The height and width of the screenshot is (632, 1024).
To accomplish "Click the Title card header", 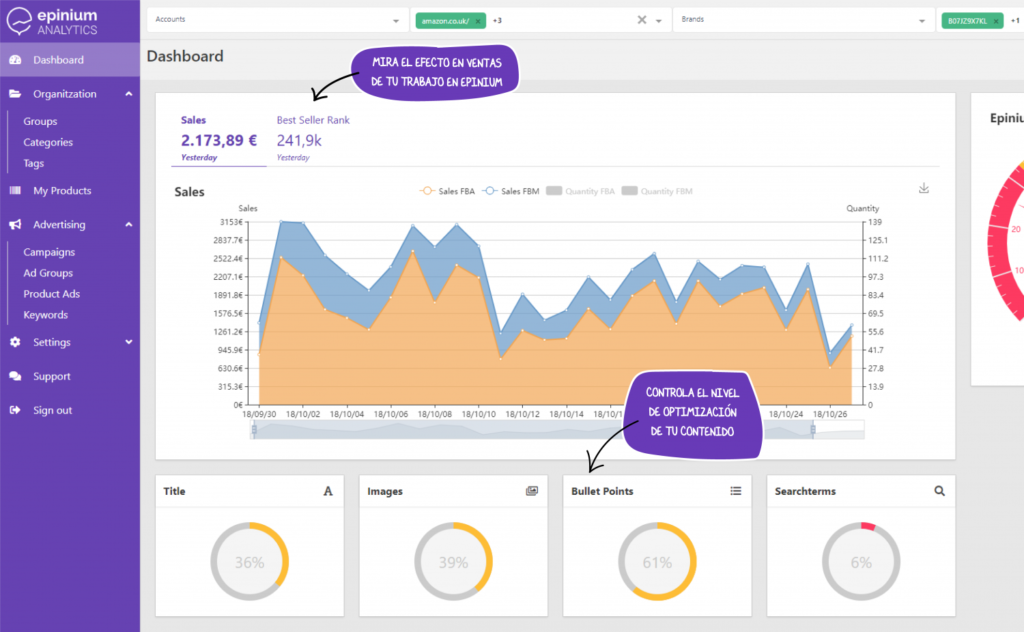I will [x=249, y=491].
